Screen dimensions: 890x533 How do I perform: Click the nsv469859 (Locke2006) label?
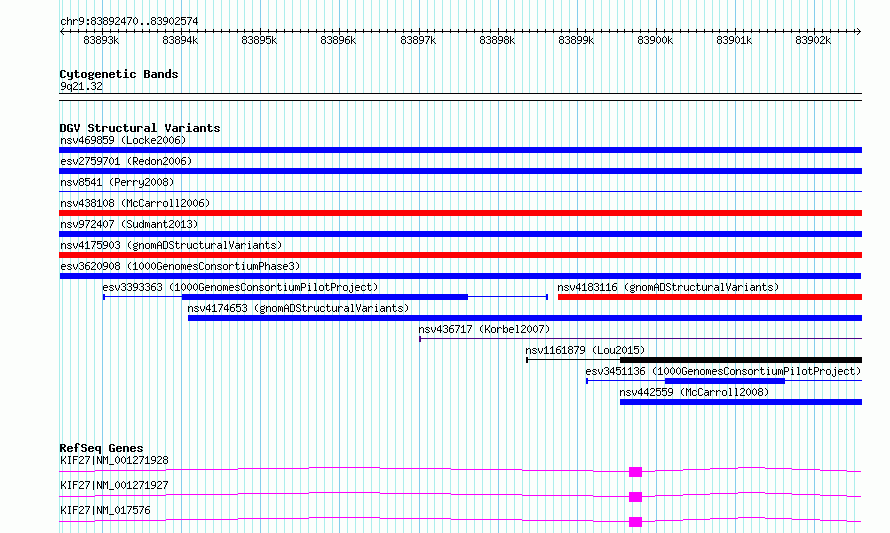point(123,140)
